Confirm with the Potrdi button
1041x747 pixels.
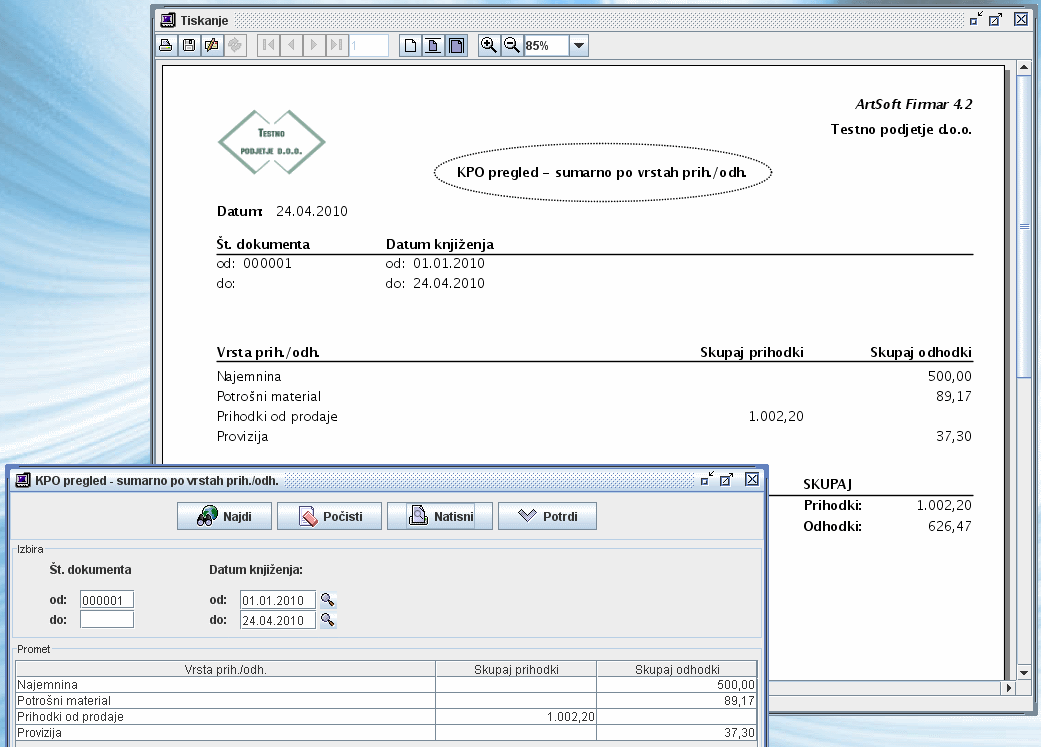point(548,516)
